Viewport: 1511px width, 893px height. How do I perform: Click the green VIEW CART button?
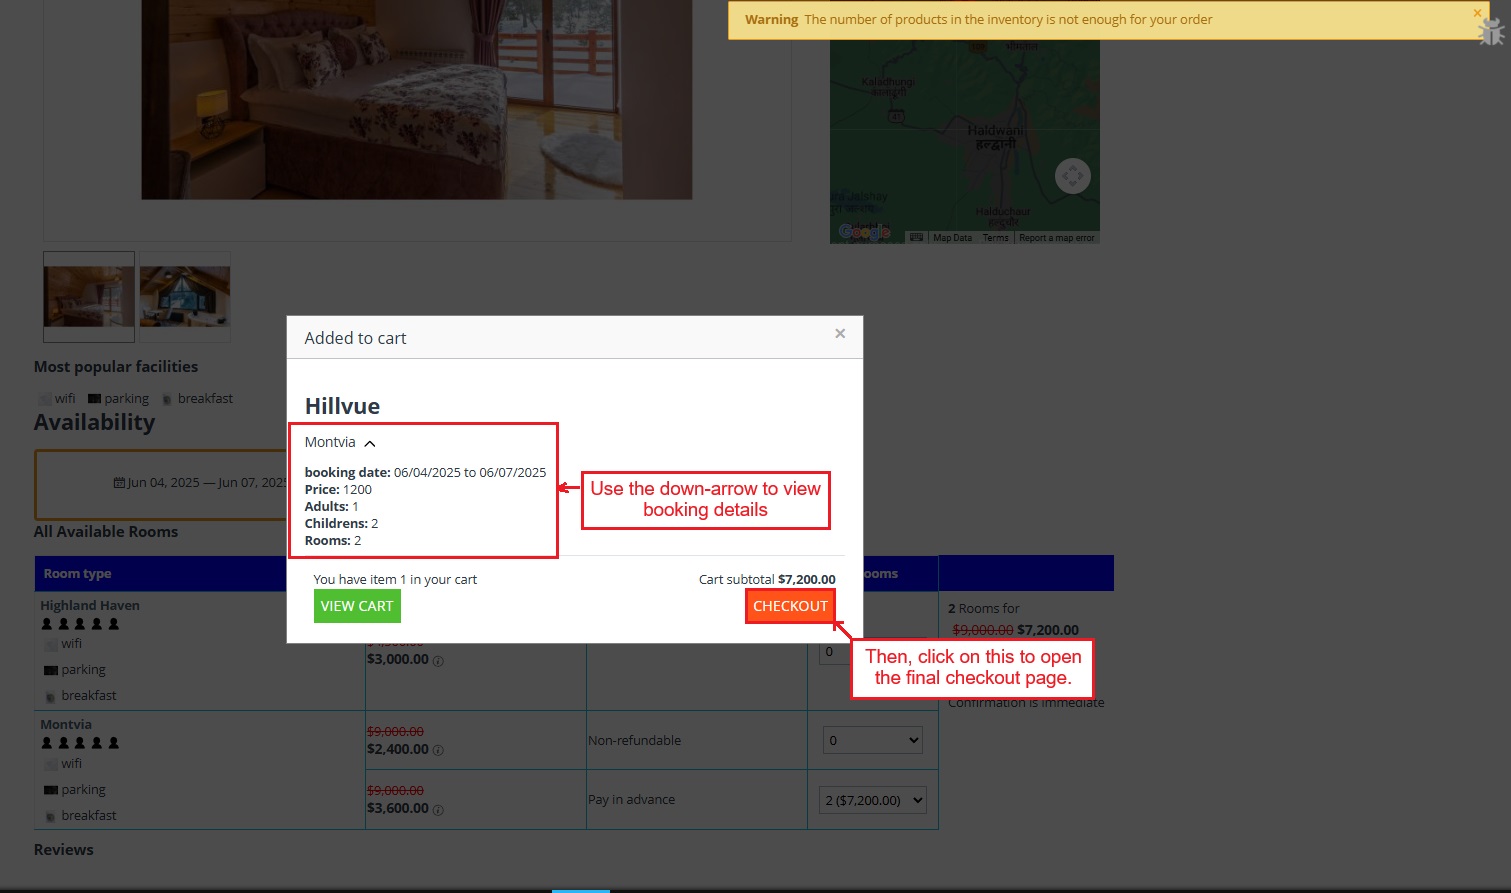(x=357, y=606)
